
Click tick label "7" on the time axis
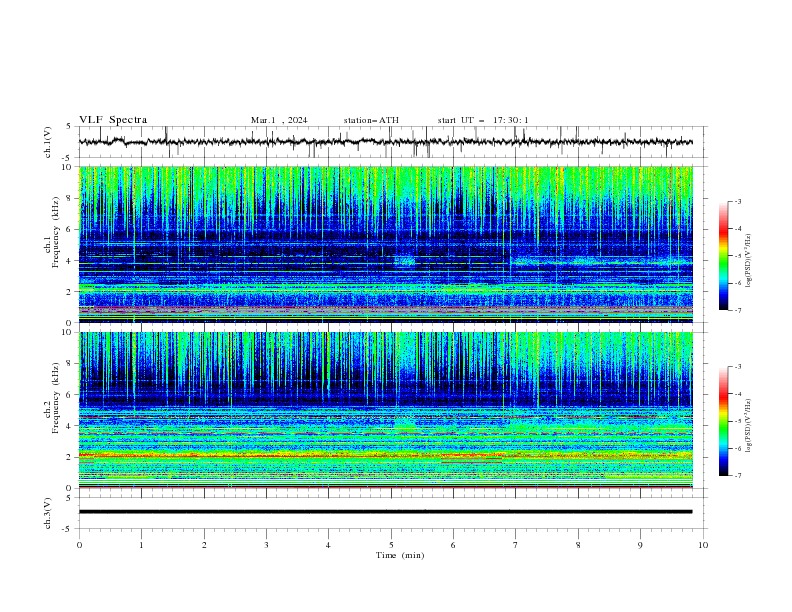[516, 545]
